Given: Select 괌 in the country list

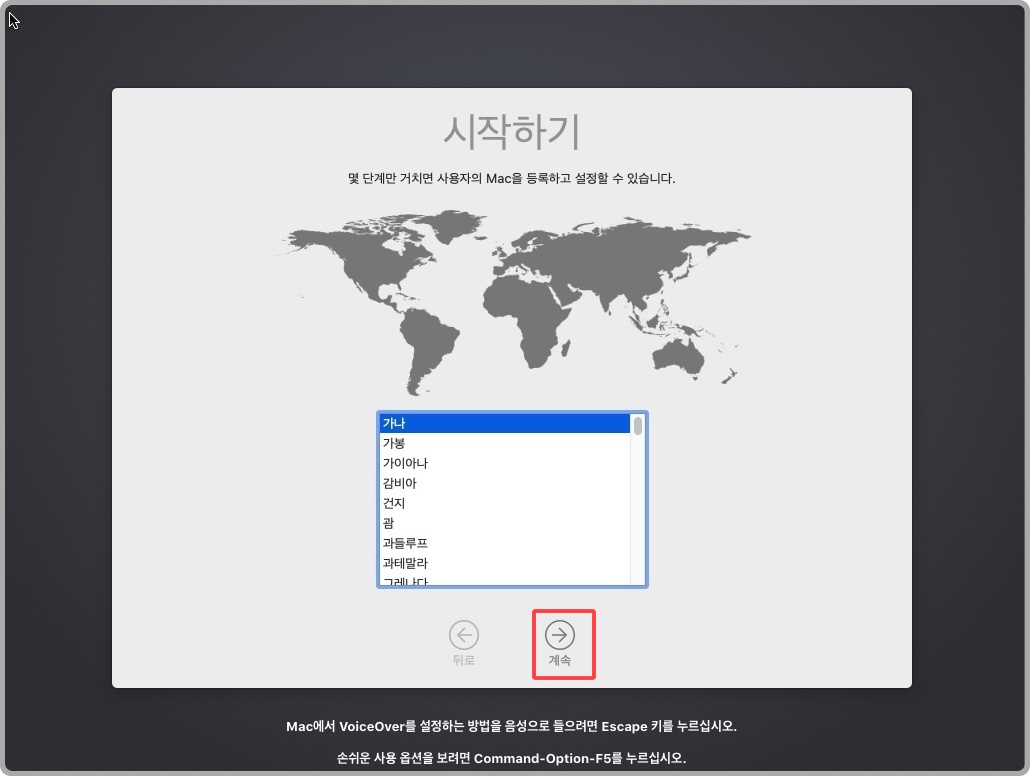Looking at the screenshot, I should [450, 523].
